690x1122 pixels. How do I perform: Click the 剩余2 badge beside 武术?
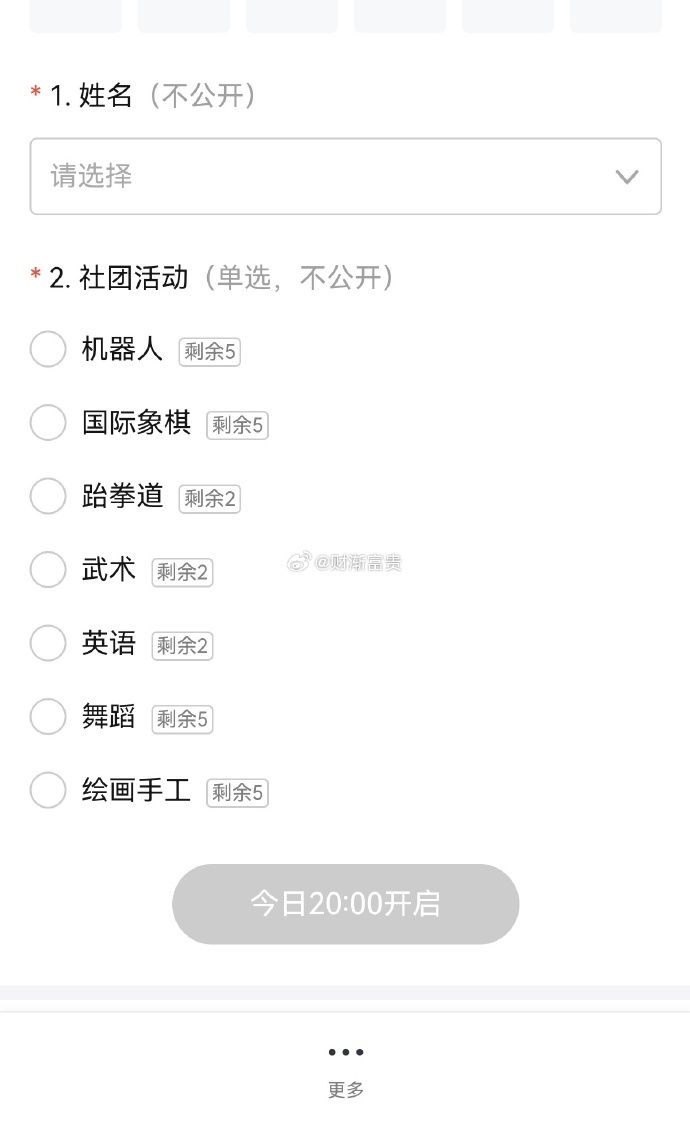click(183, 572)
